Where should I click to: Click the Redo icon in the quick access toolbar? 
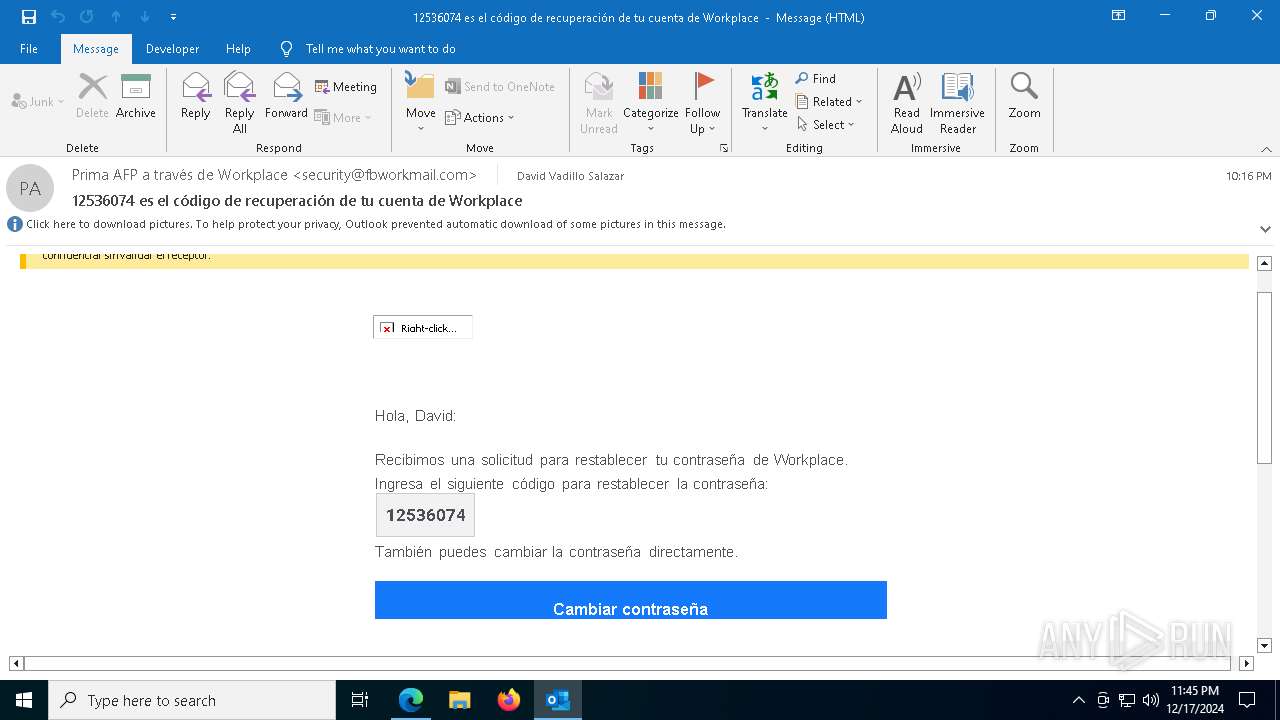(87, 17)
